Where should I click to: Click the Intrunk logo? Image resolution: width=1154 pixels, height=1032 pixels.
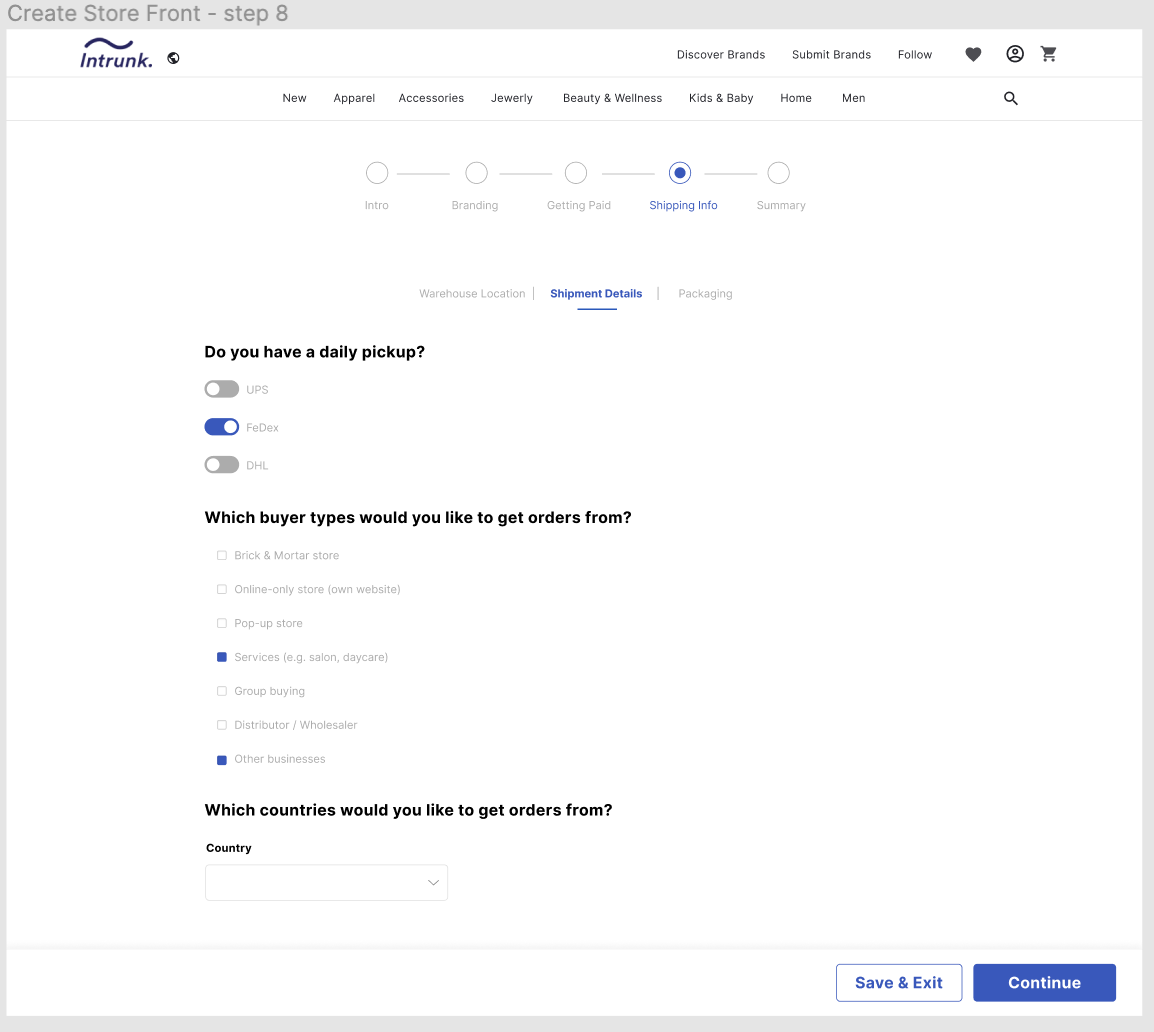116,54
